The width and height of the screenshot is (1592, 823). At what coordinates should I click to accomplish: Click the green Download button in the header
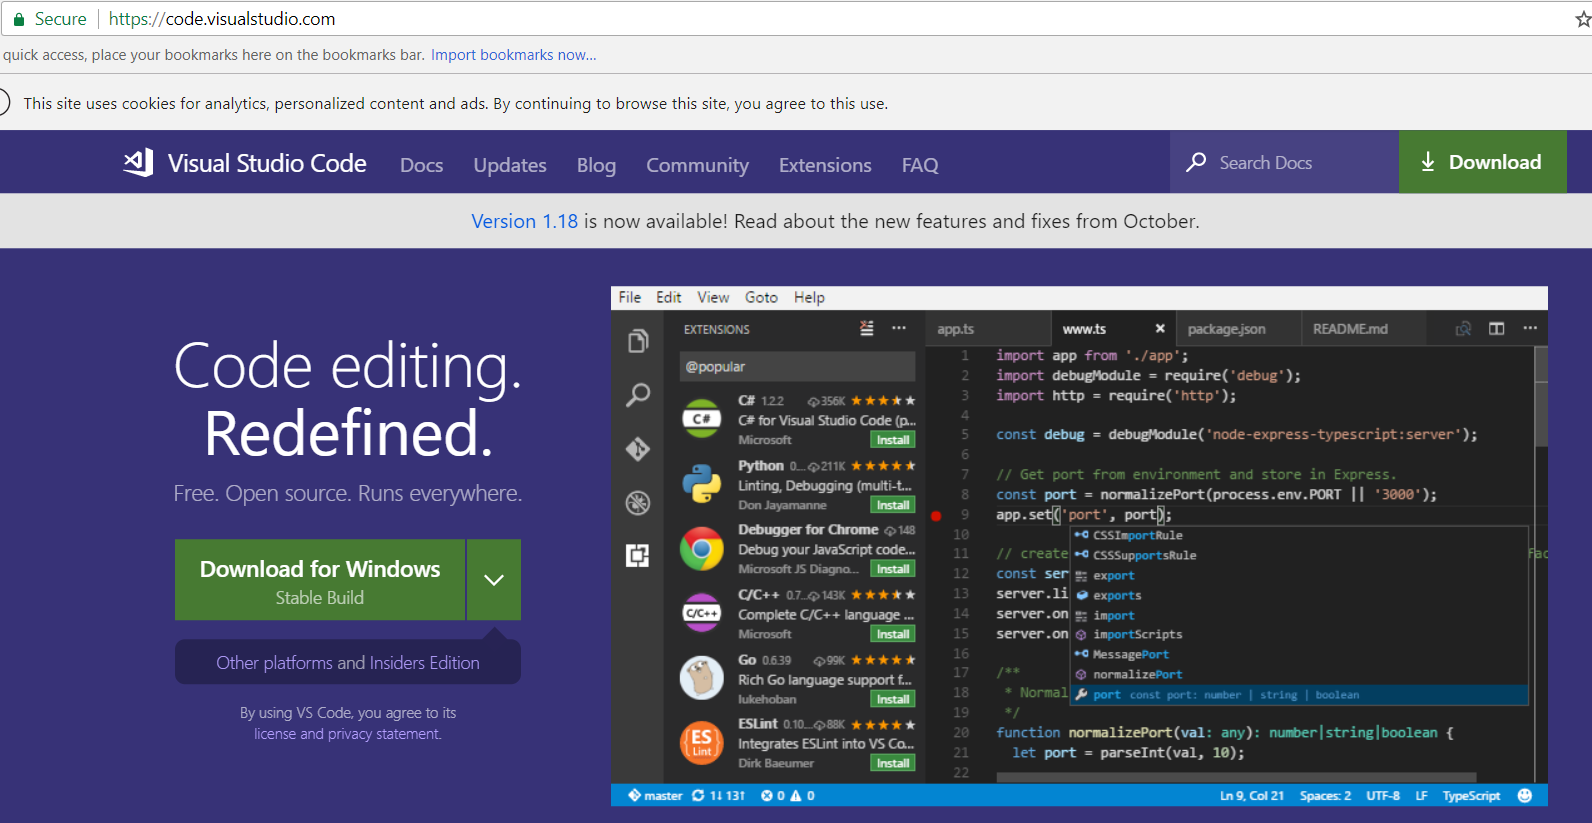click(1483, 162)
